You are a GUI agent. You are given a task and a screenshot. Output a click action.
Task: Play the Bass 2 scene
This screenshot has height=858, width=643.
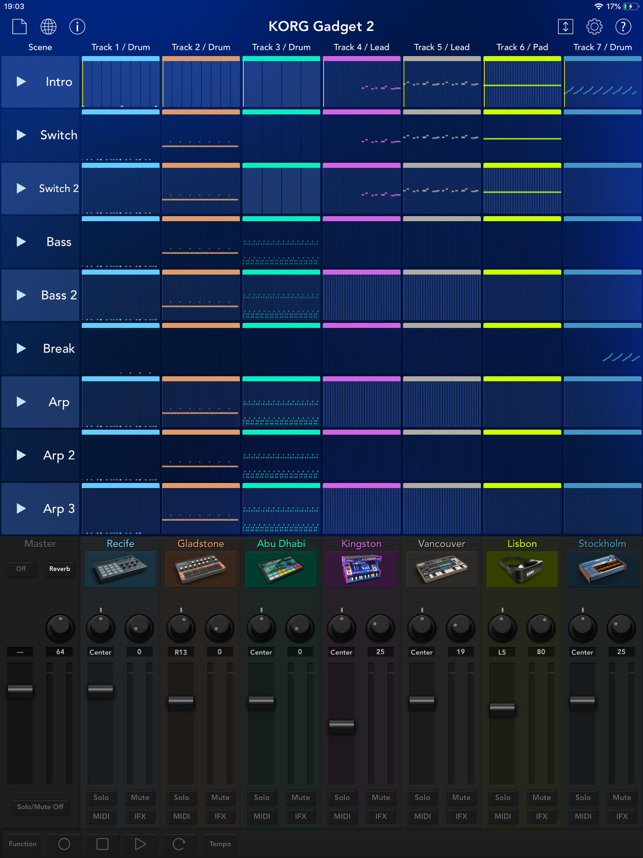21,295
